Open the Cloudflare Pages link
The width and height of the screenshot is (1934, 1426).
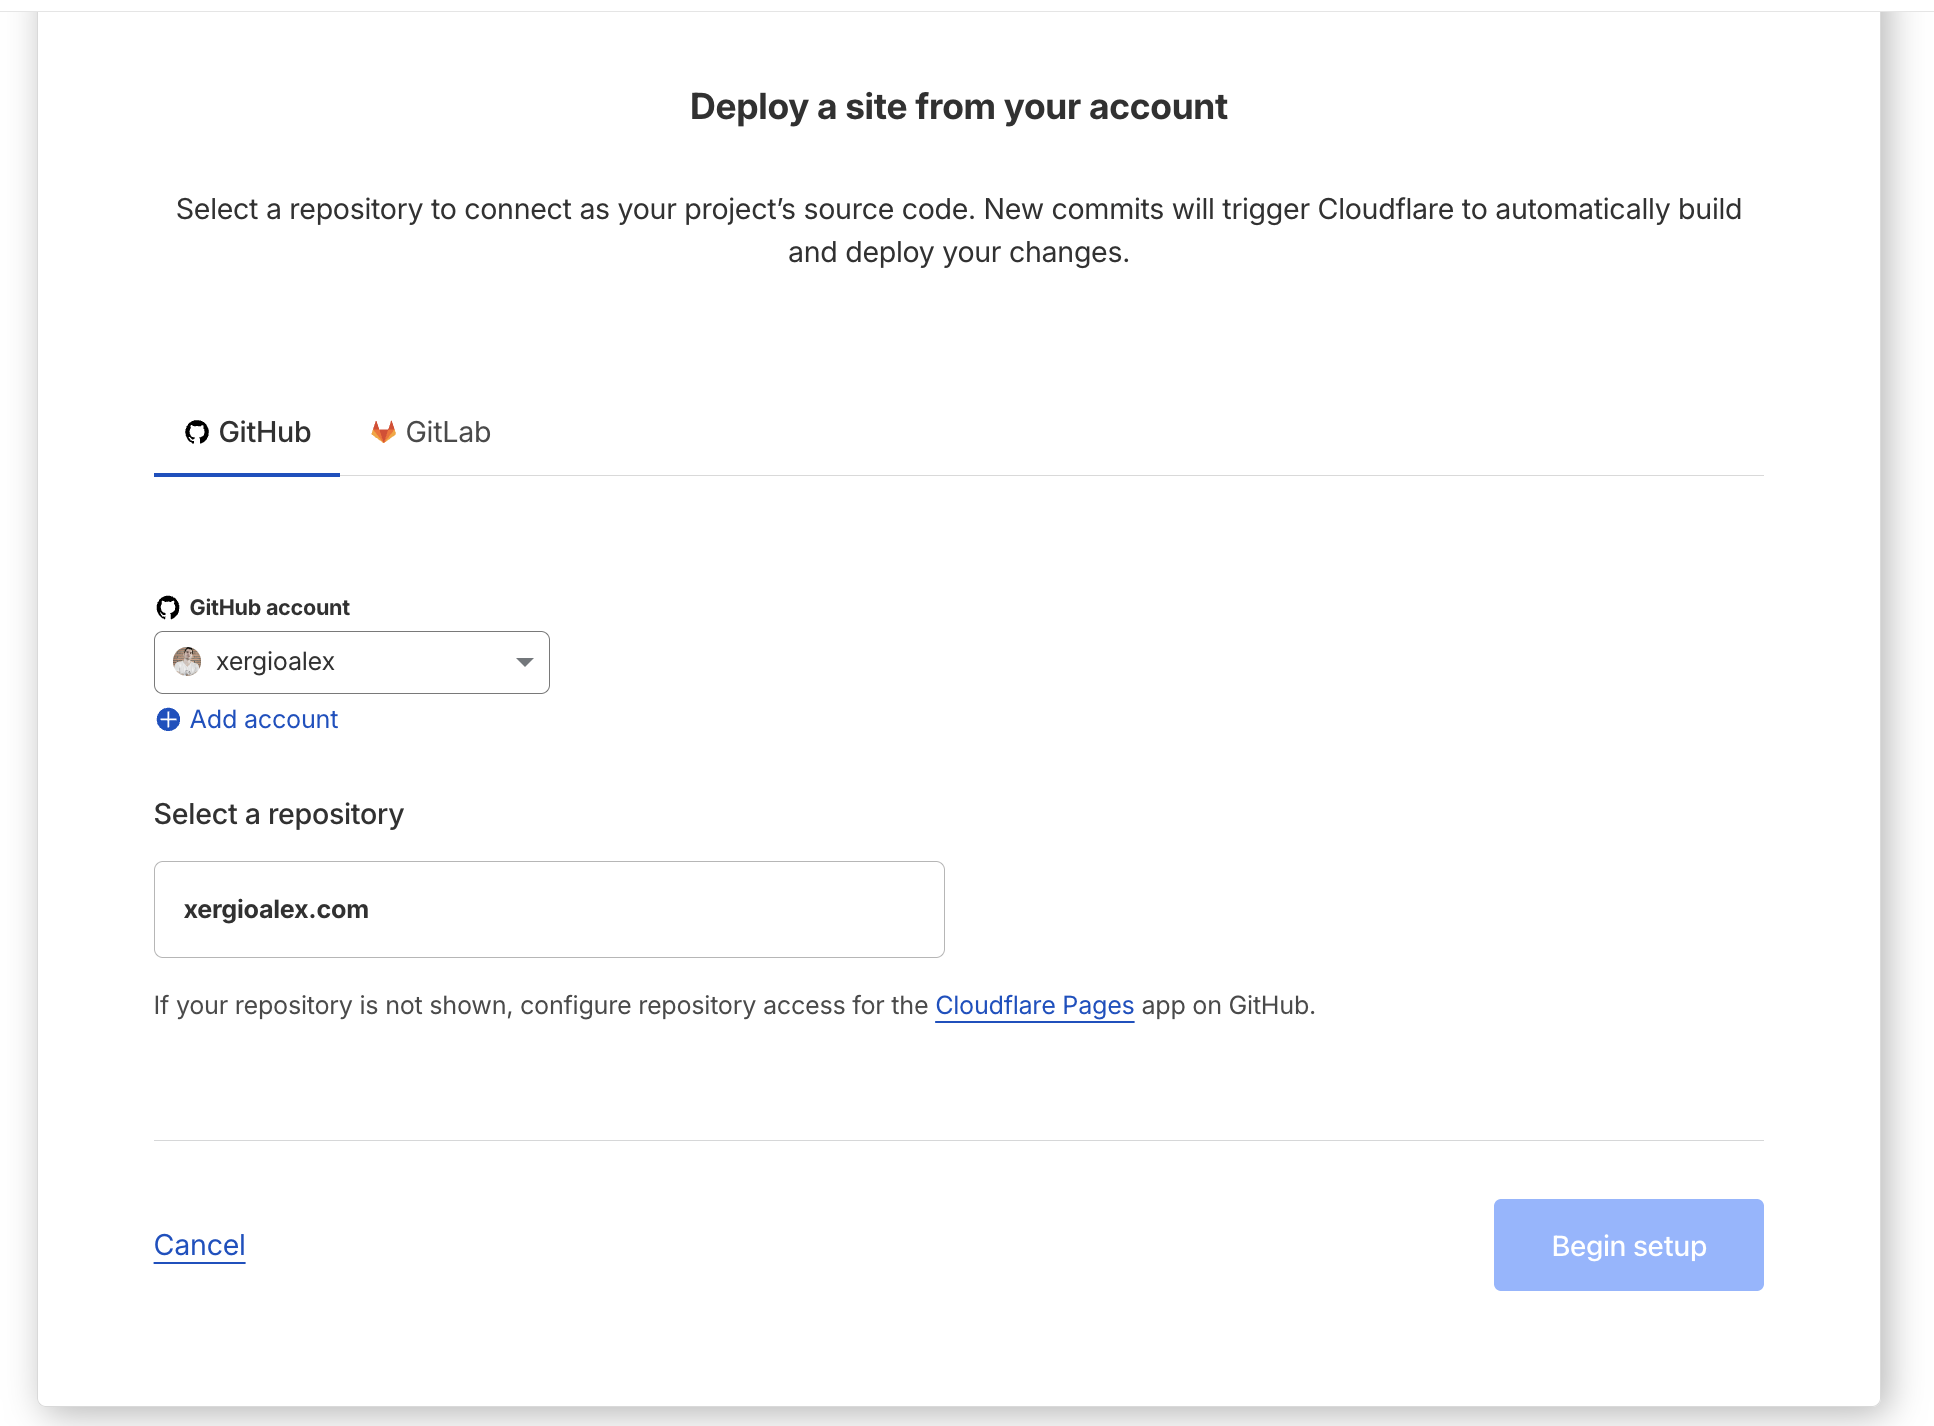click(x=1034, y=1005)
